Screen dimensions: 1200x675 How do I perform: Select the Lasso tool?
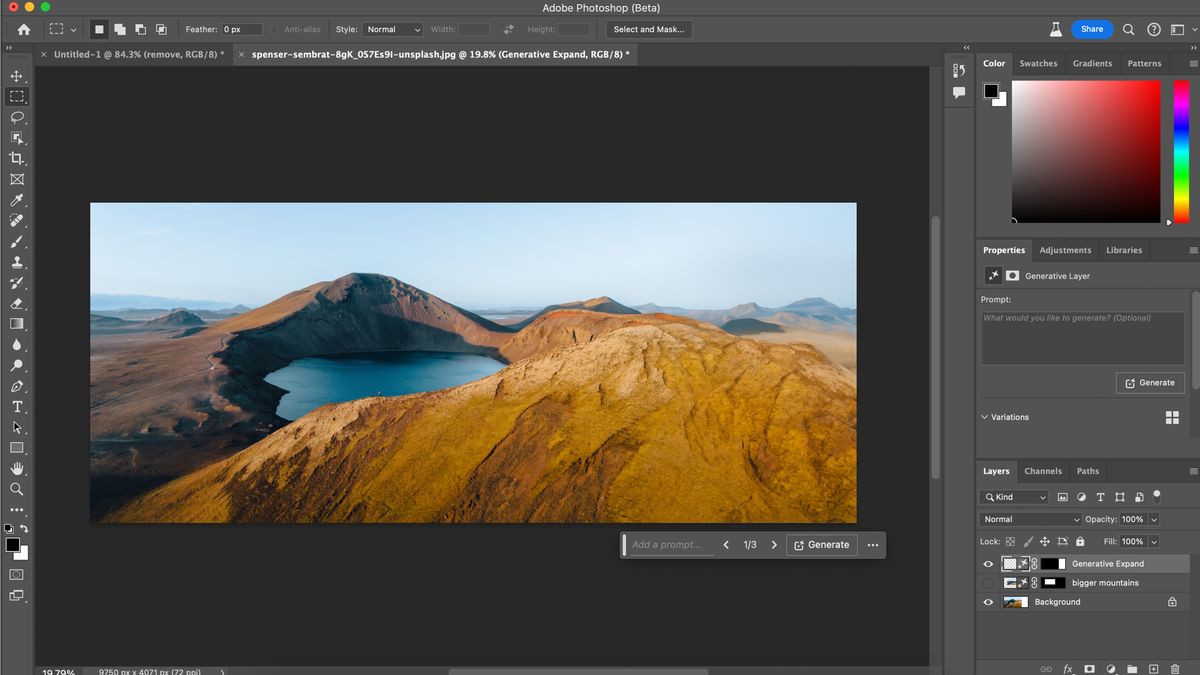pyautogui.click(x=16, y=118)
